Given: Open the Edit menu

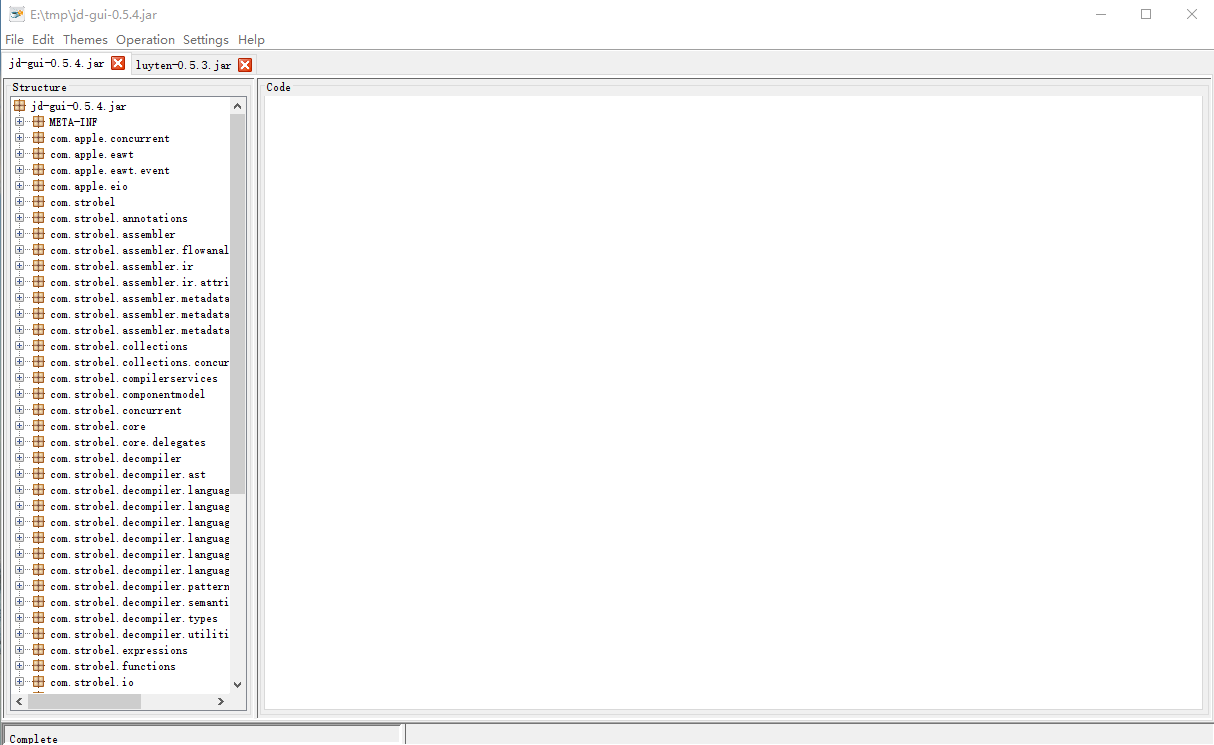Looking at the screenshot, I should point(43,40).
